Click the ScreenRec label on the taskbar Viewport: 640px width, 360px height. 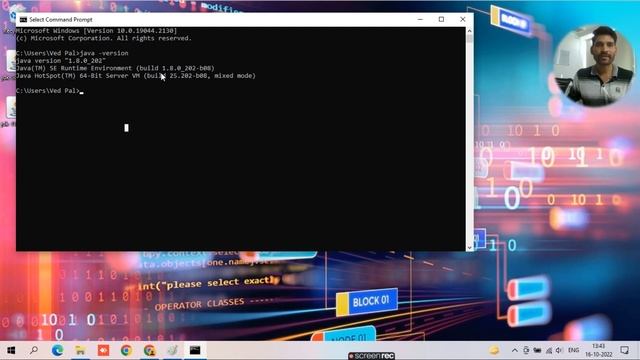(x=371, y=356)
